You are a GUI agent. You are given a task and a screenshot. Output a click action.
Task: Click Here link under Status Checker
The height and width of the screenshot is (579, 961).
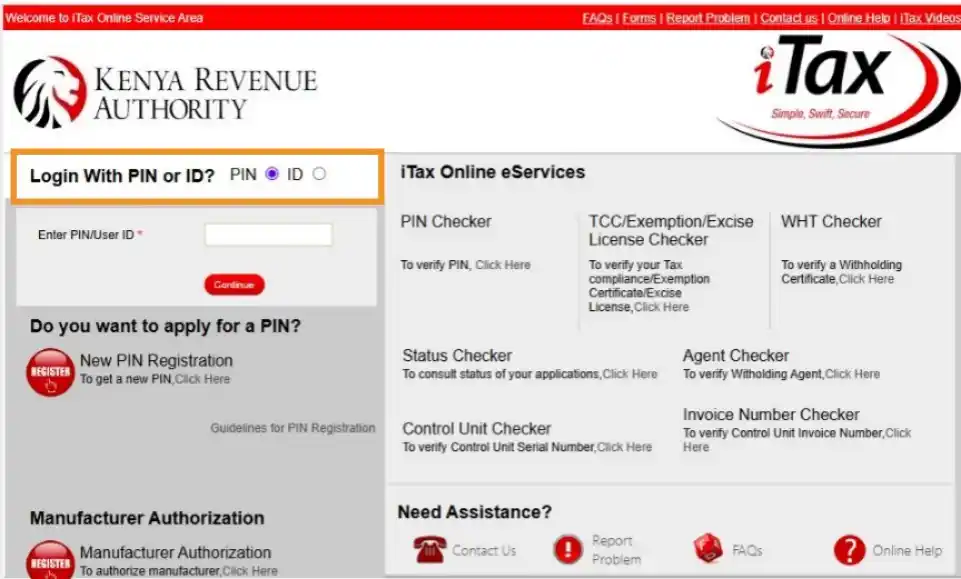click(x=629, y=374)
